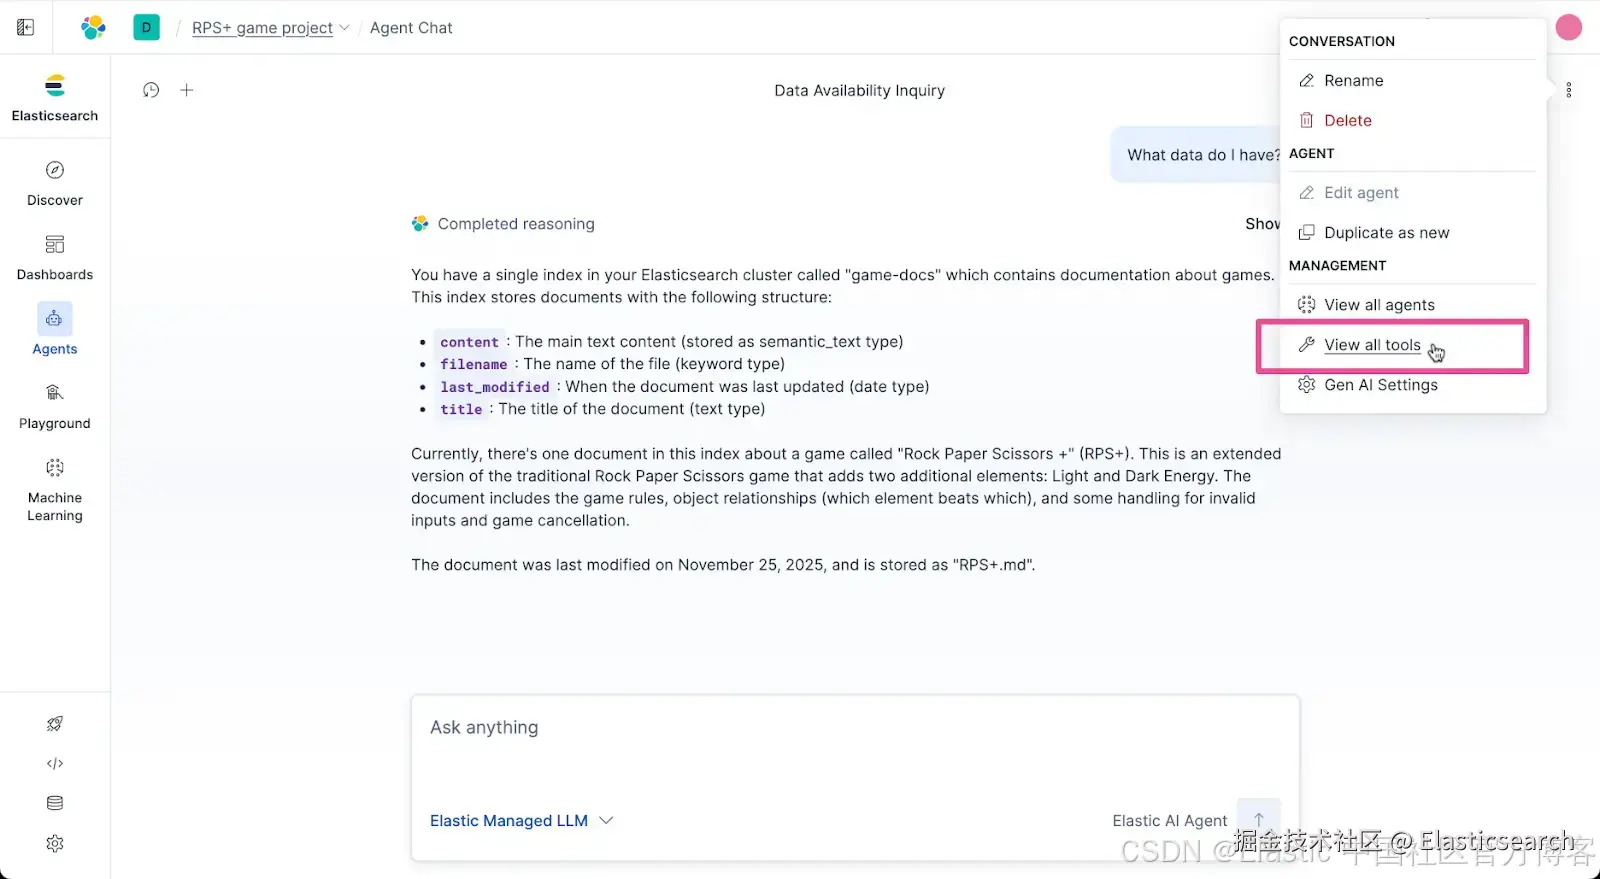Screen dimensions: 1600x879
Task: Toggle the three-dot conversation options menu
Action: [x=1569, y=90]
